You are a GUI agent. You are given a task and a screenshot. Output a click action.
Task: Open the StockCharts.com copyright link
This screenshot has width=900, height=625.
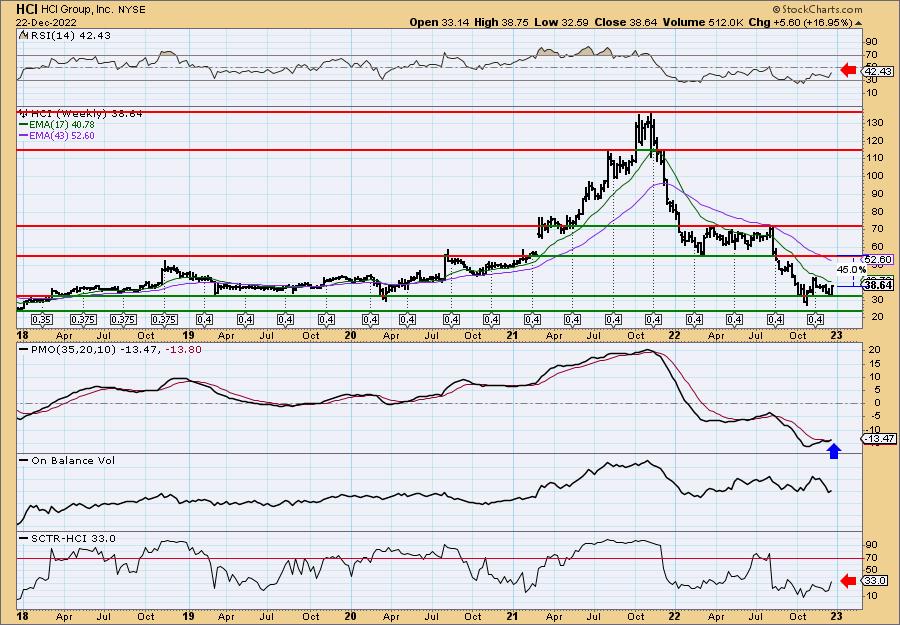(x=817, y=9)
